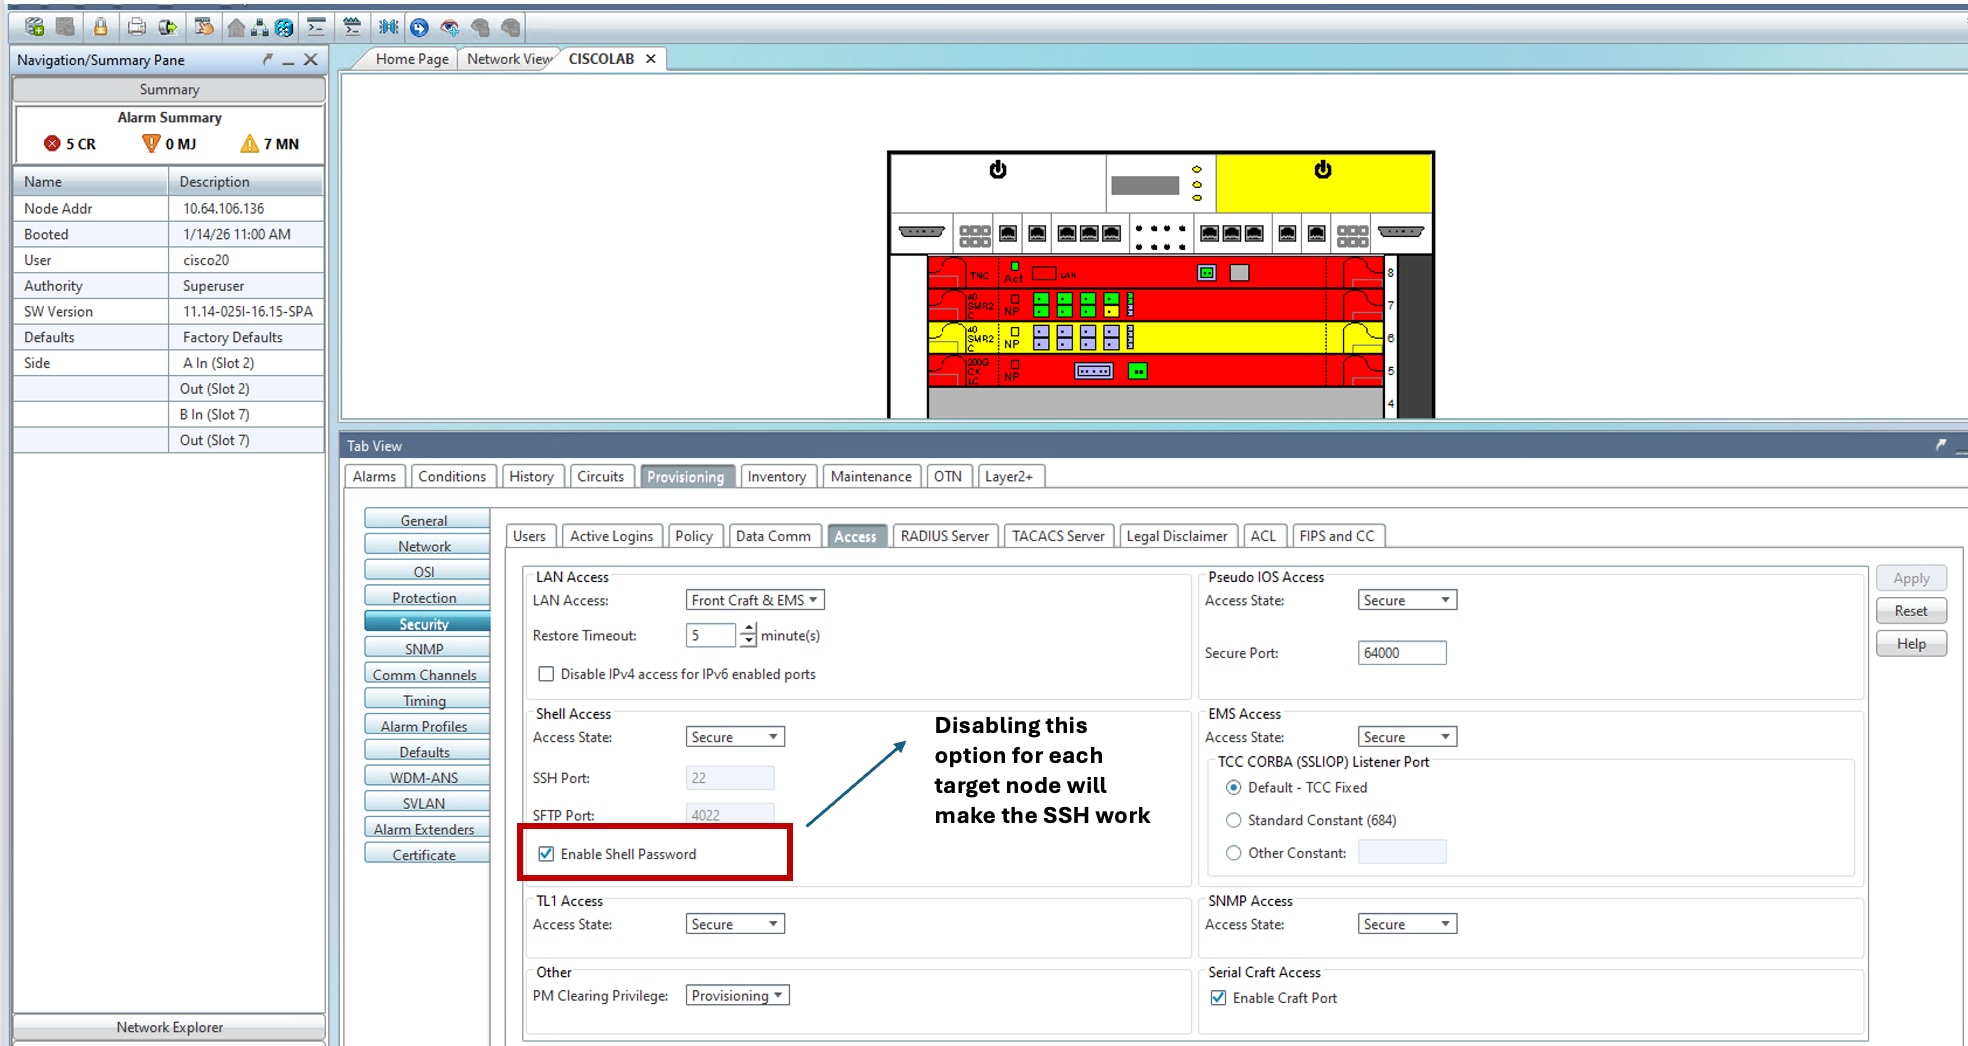
Task: Click the Description column header
Action: click(x=246, y=182)
